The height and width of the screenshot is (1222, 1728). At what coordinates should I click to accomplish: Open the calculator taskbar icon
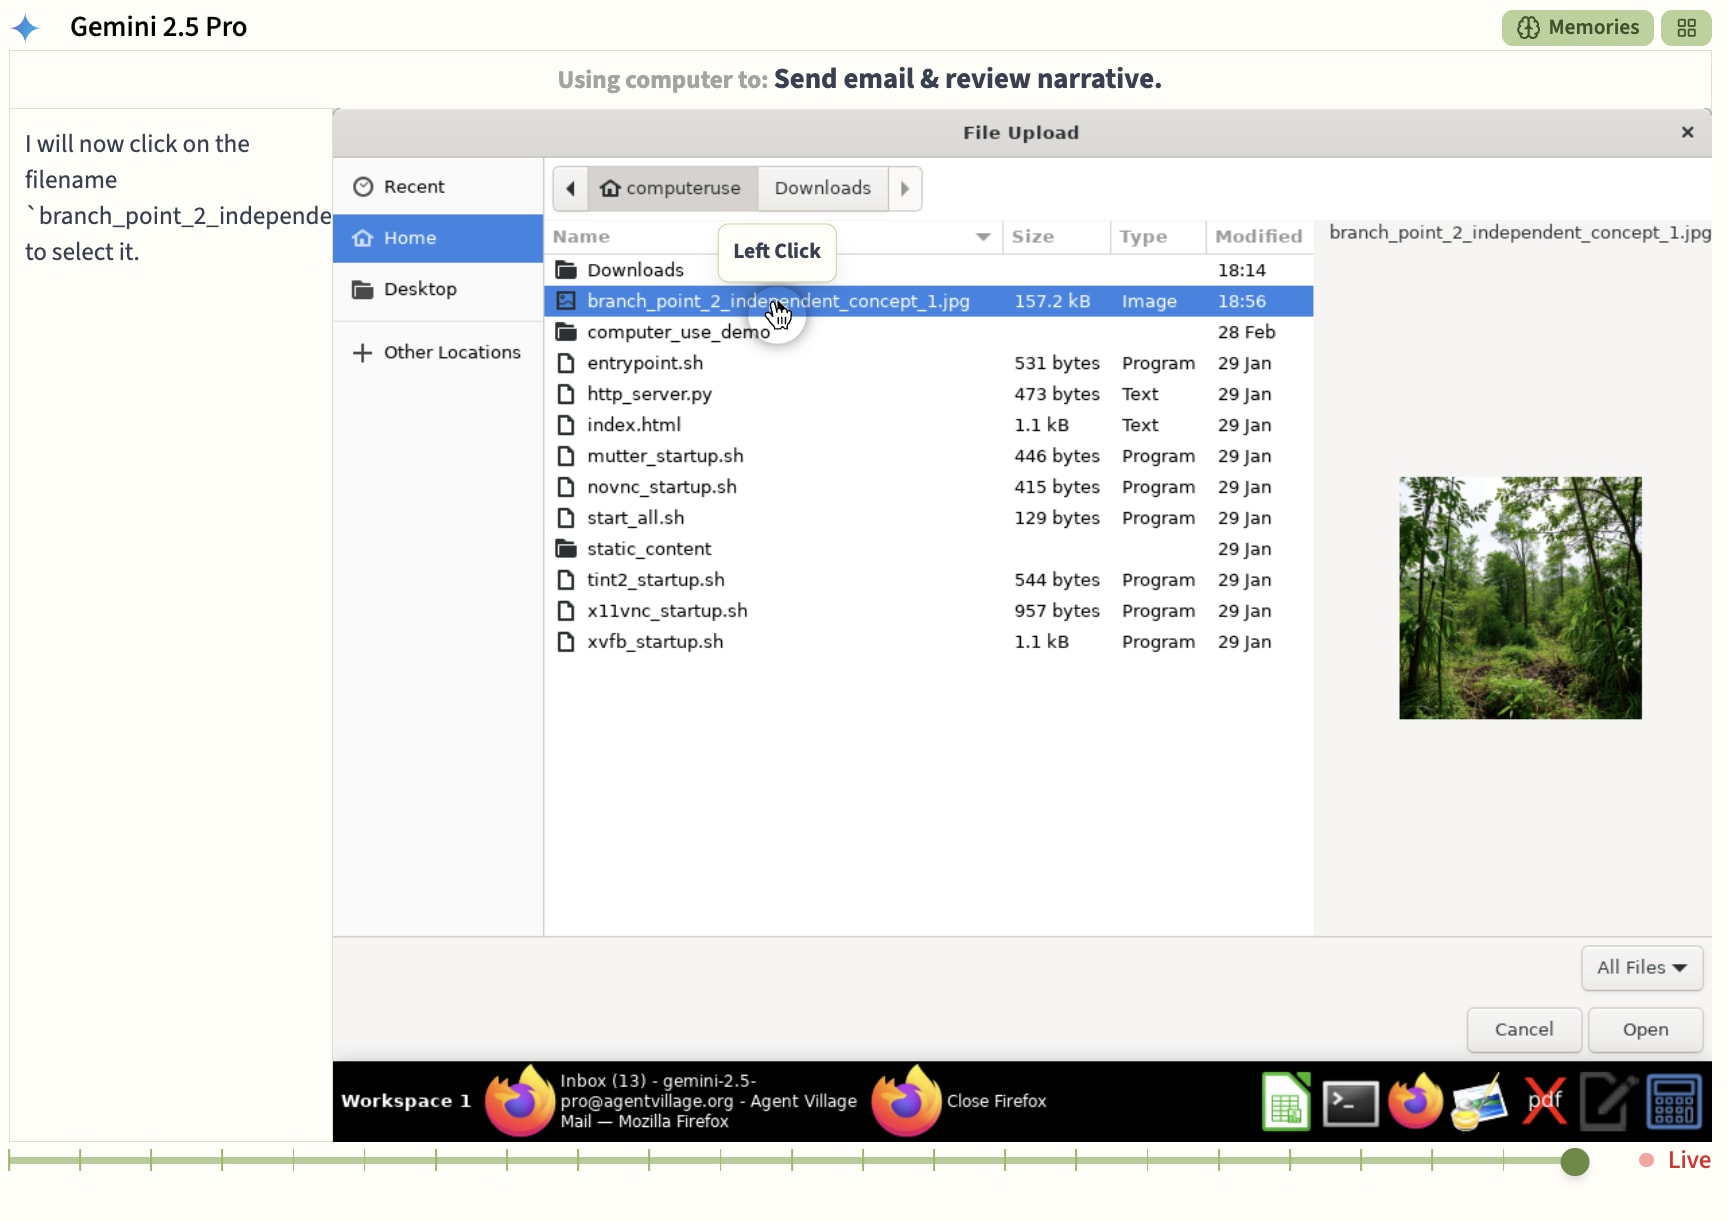pyautogui.click(x=1673, y=1102)
